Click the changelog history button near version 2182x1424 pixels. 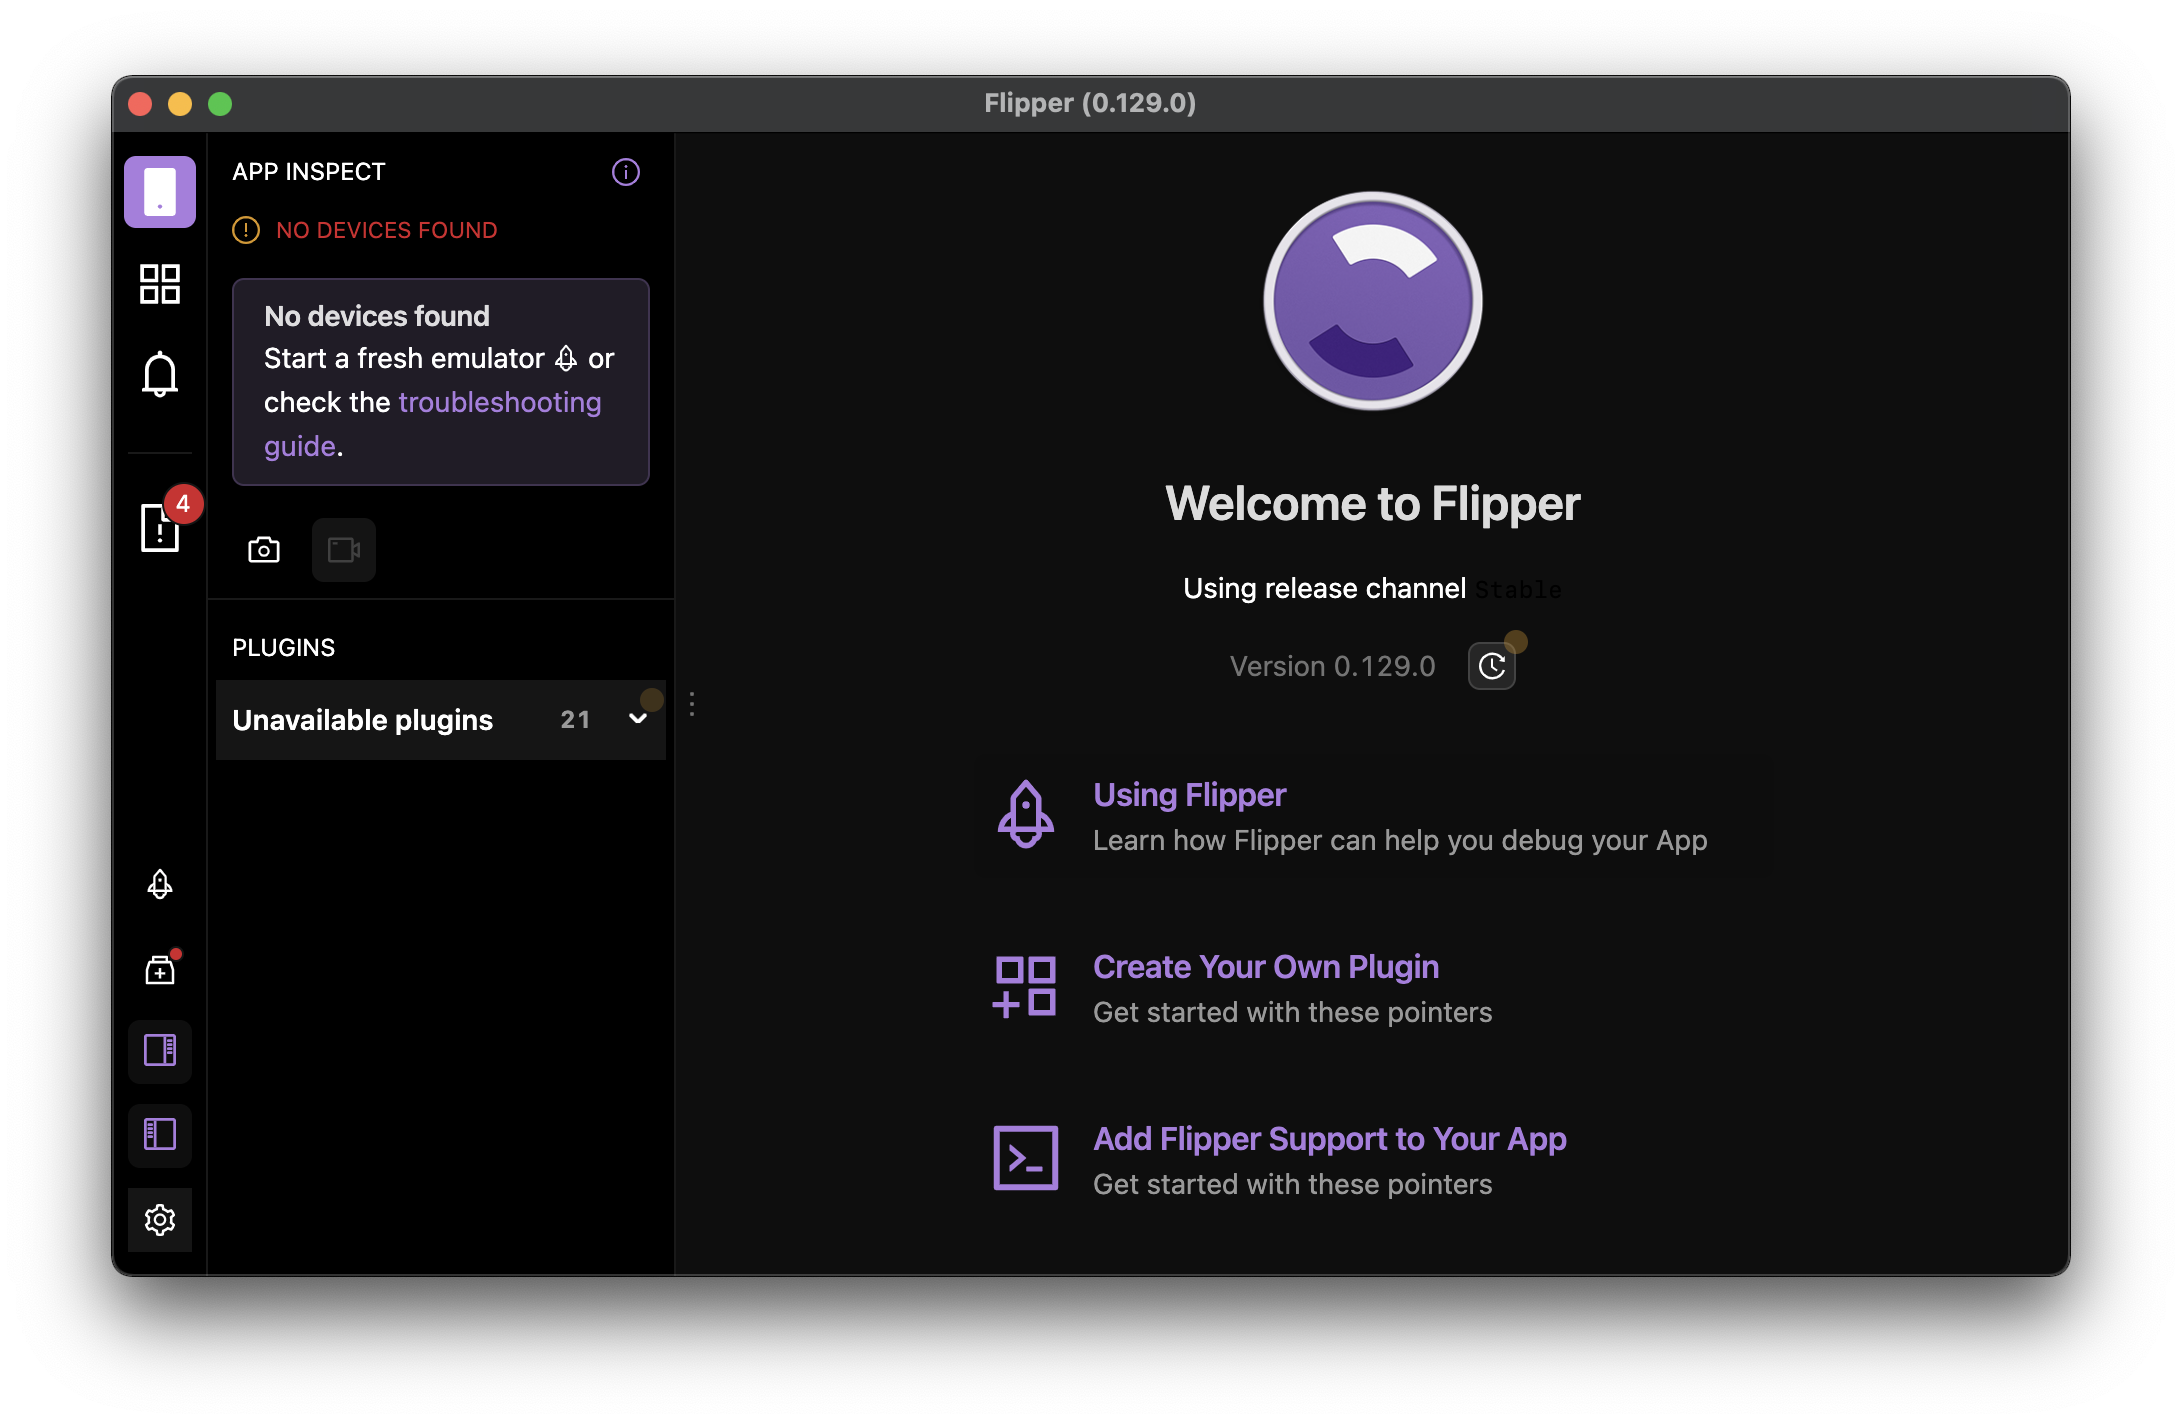click(1491, 666)
